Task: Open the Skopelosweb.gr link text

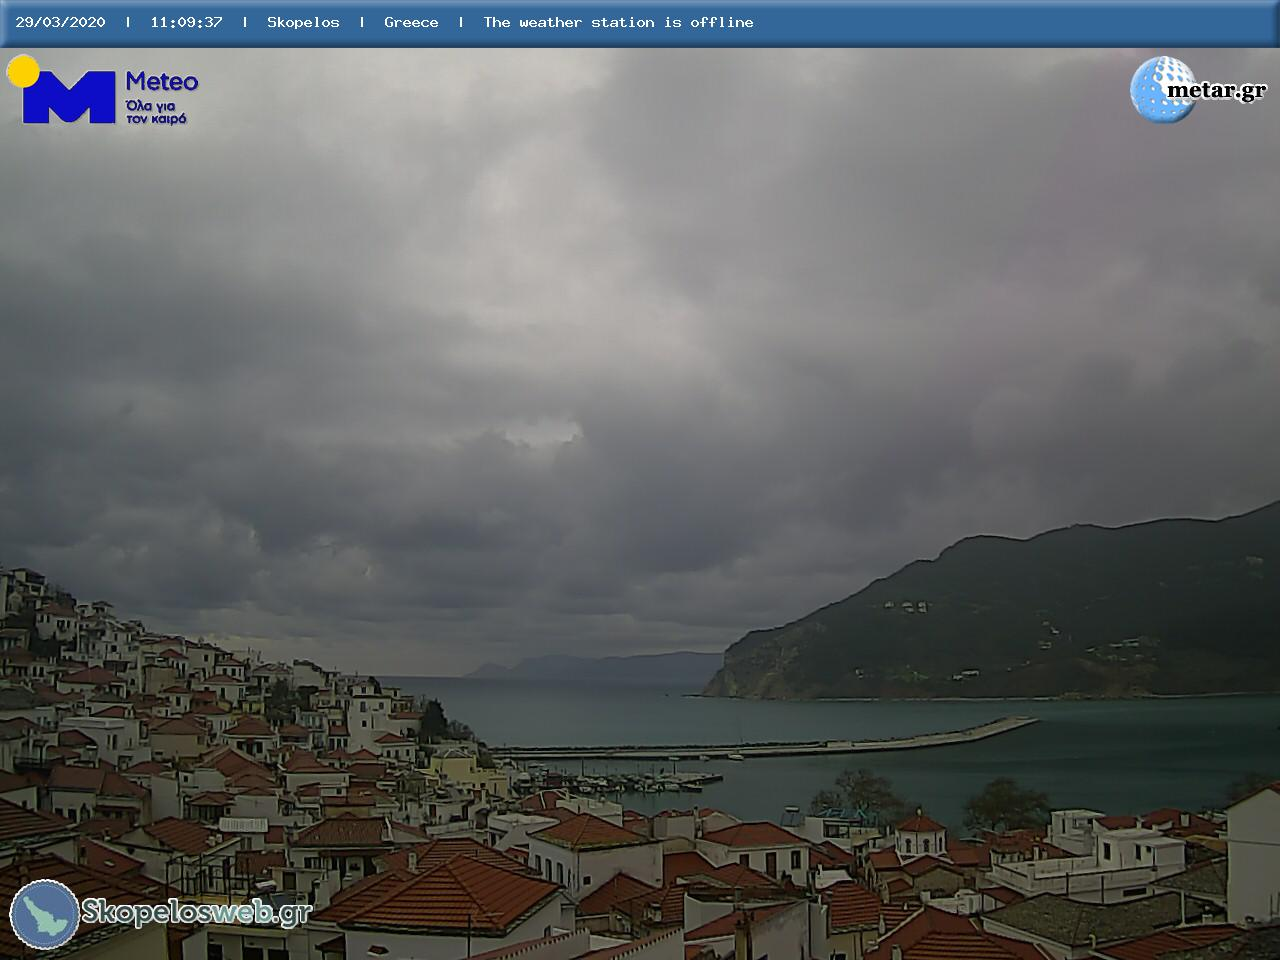Action: [x=197, y=912]
